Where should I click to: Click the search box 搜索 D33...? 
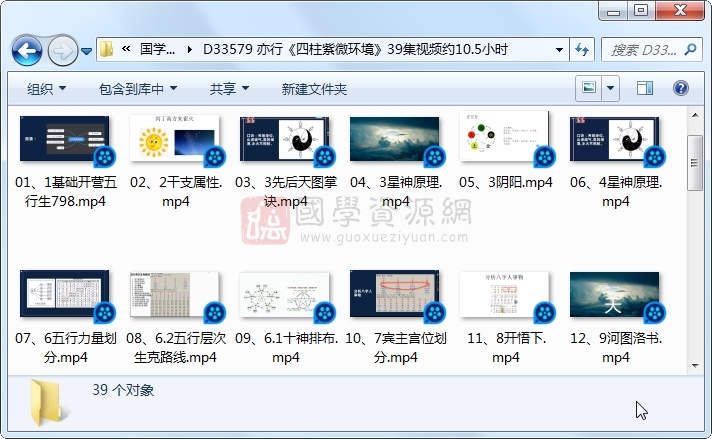point(643,49)
